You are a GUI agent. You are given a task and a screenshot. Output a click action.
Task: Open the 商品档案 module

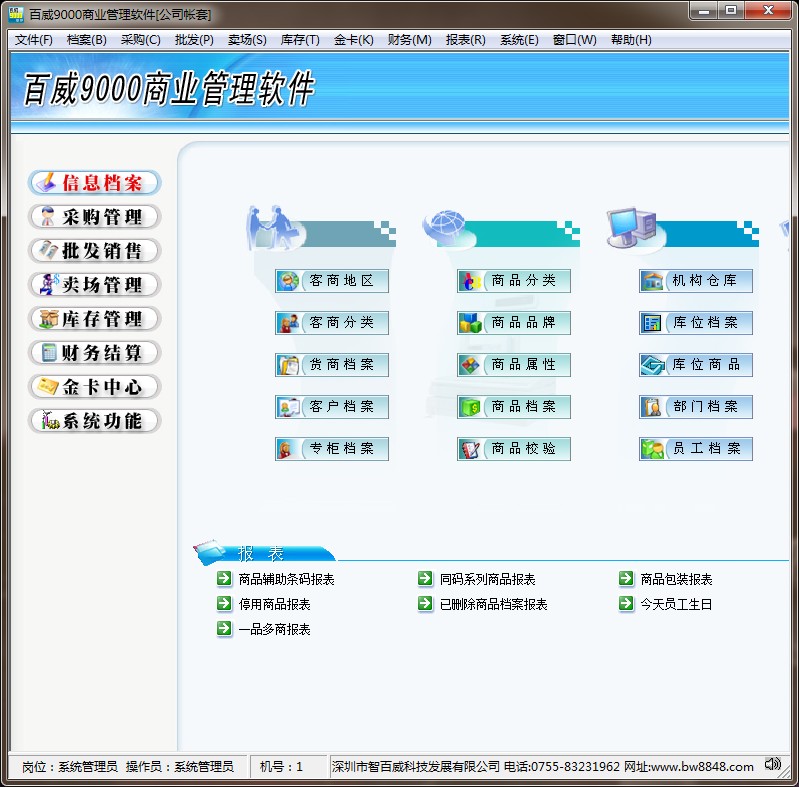[514, 407]
